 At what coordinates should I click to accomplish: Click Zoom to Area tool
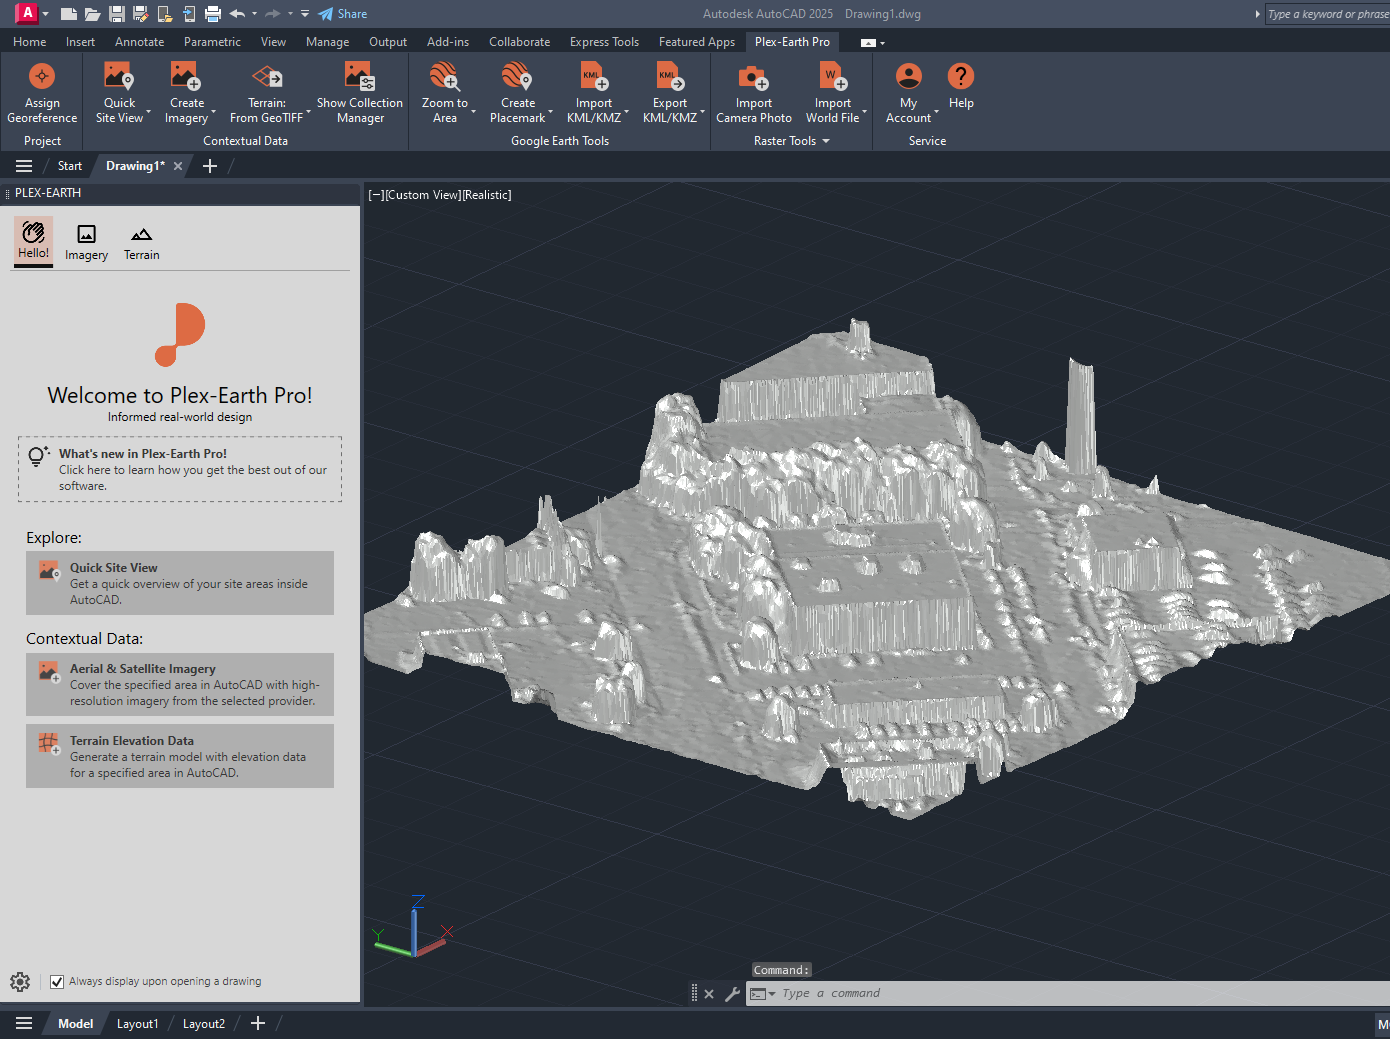[444, 93]
